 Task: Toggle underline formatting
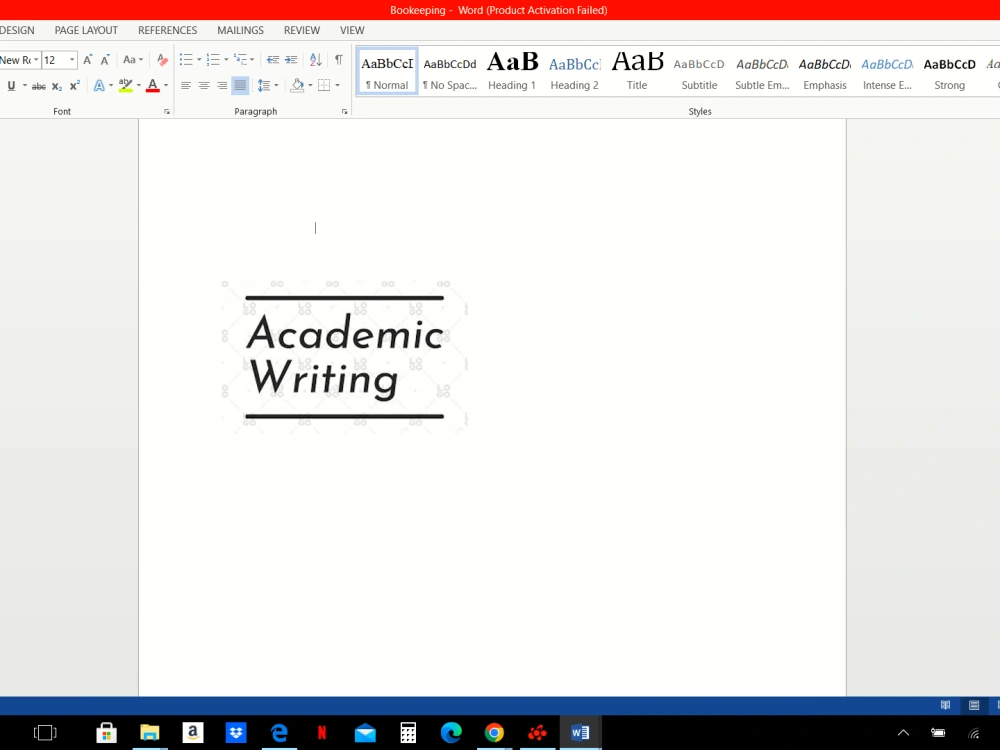(11, 85)
